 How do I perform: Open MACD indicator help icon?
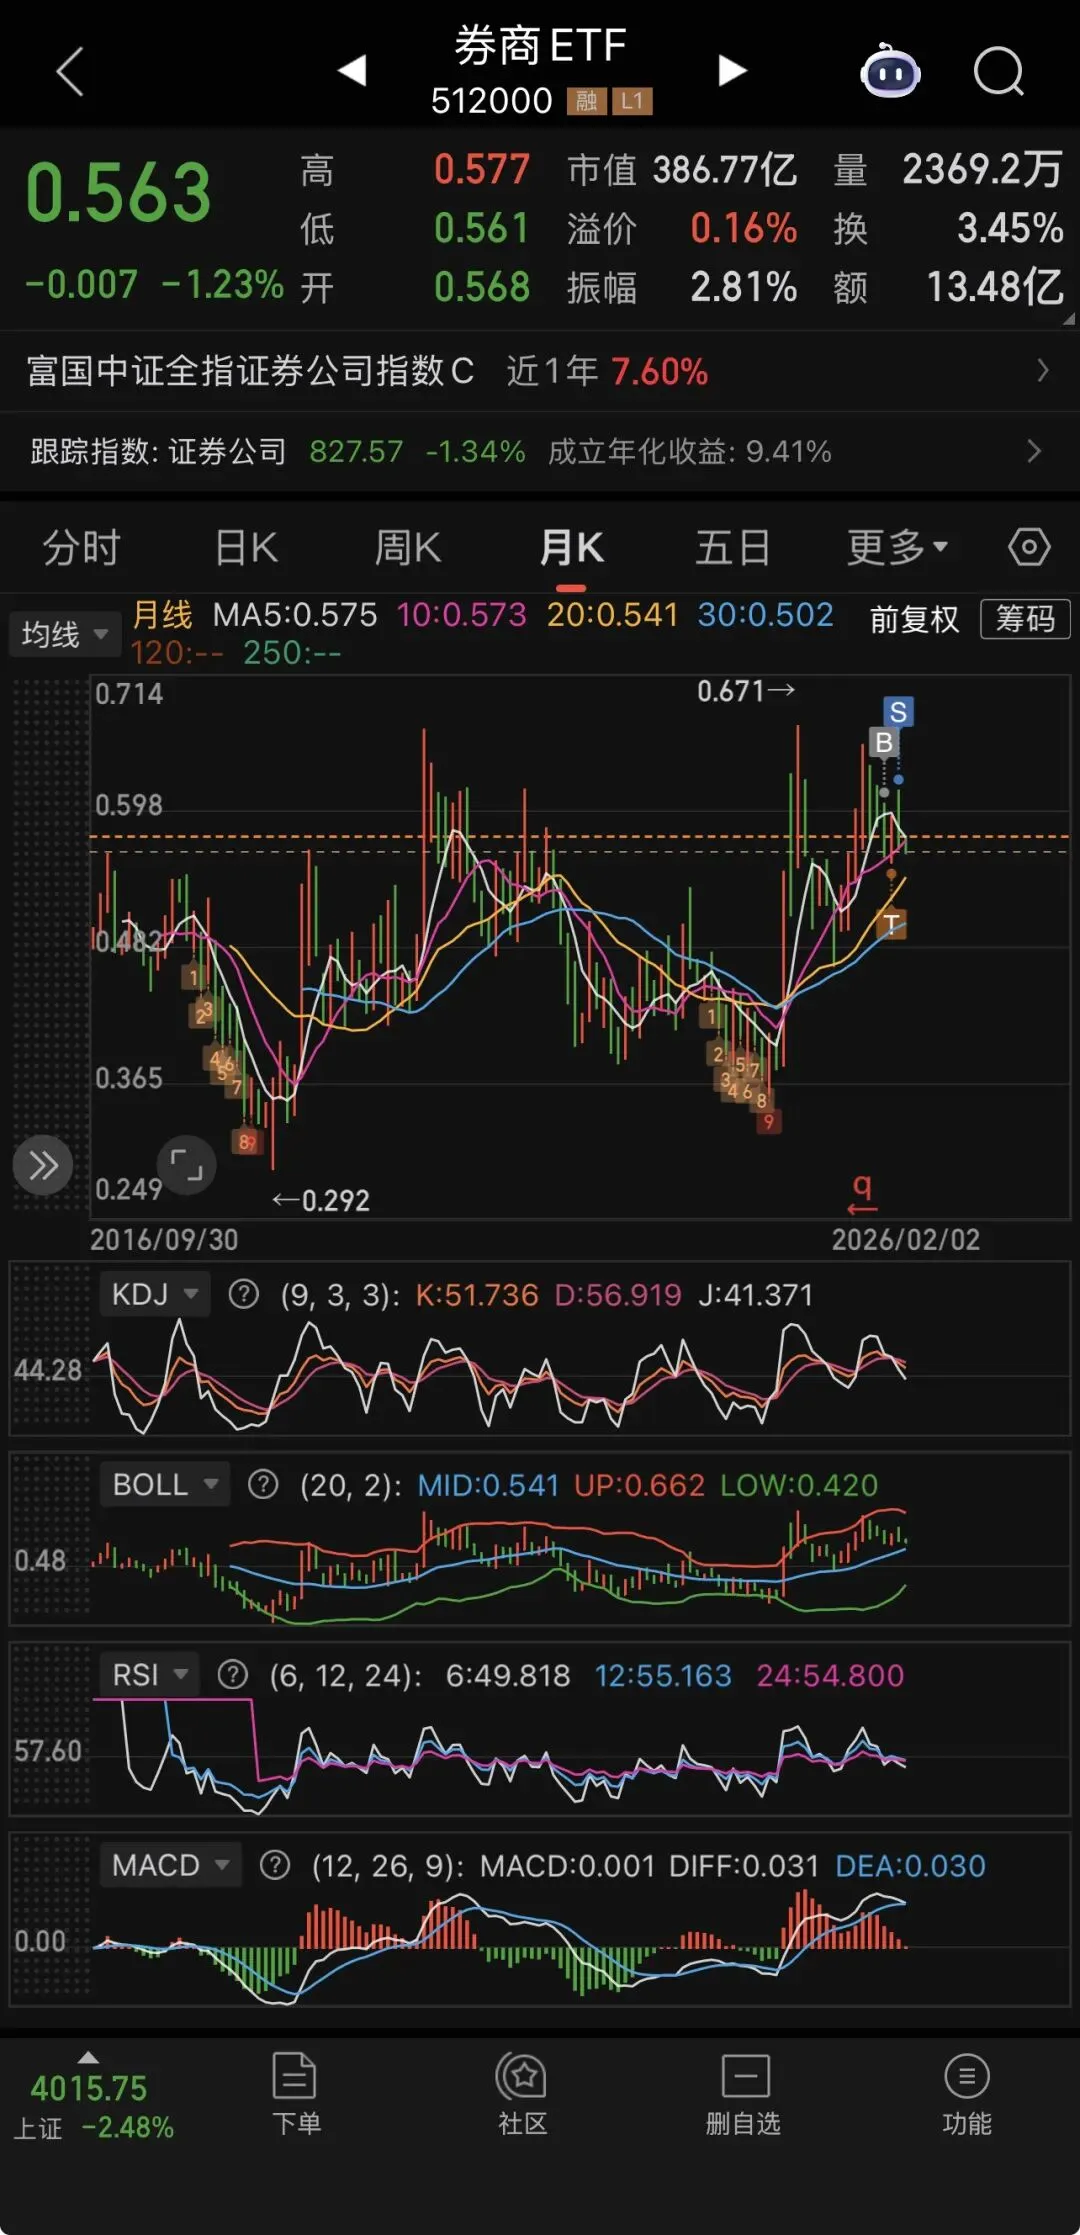point(275,1865)
